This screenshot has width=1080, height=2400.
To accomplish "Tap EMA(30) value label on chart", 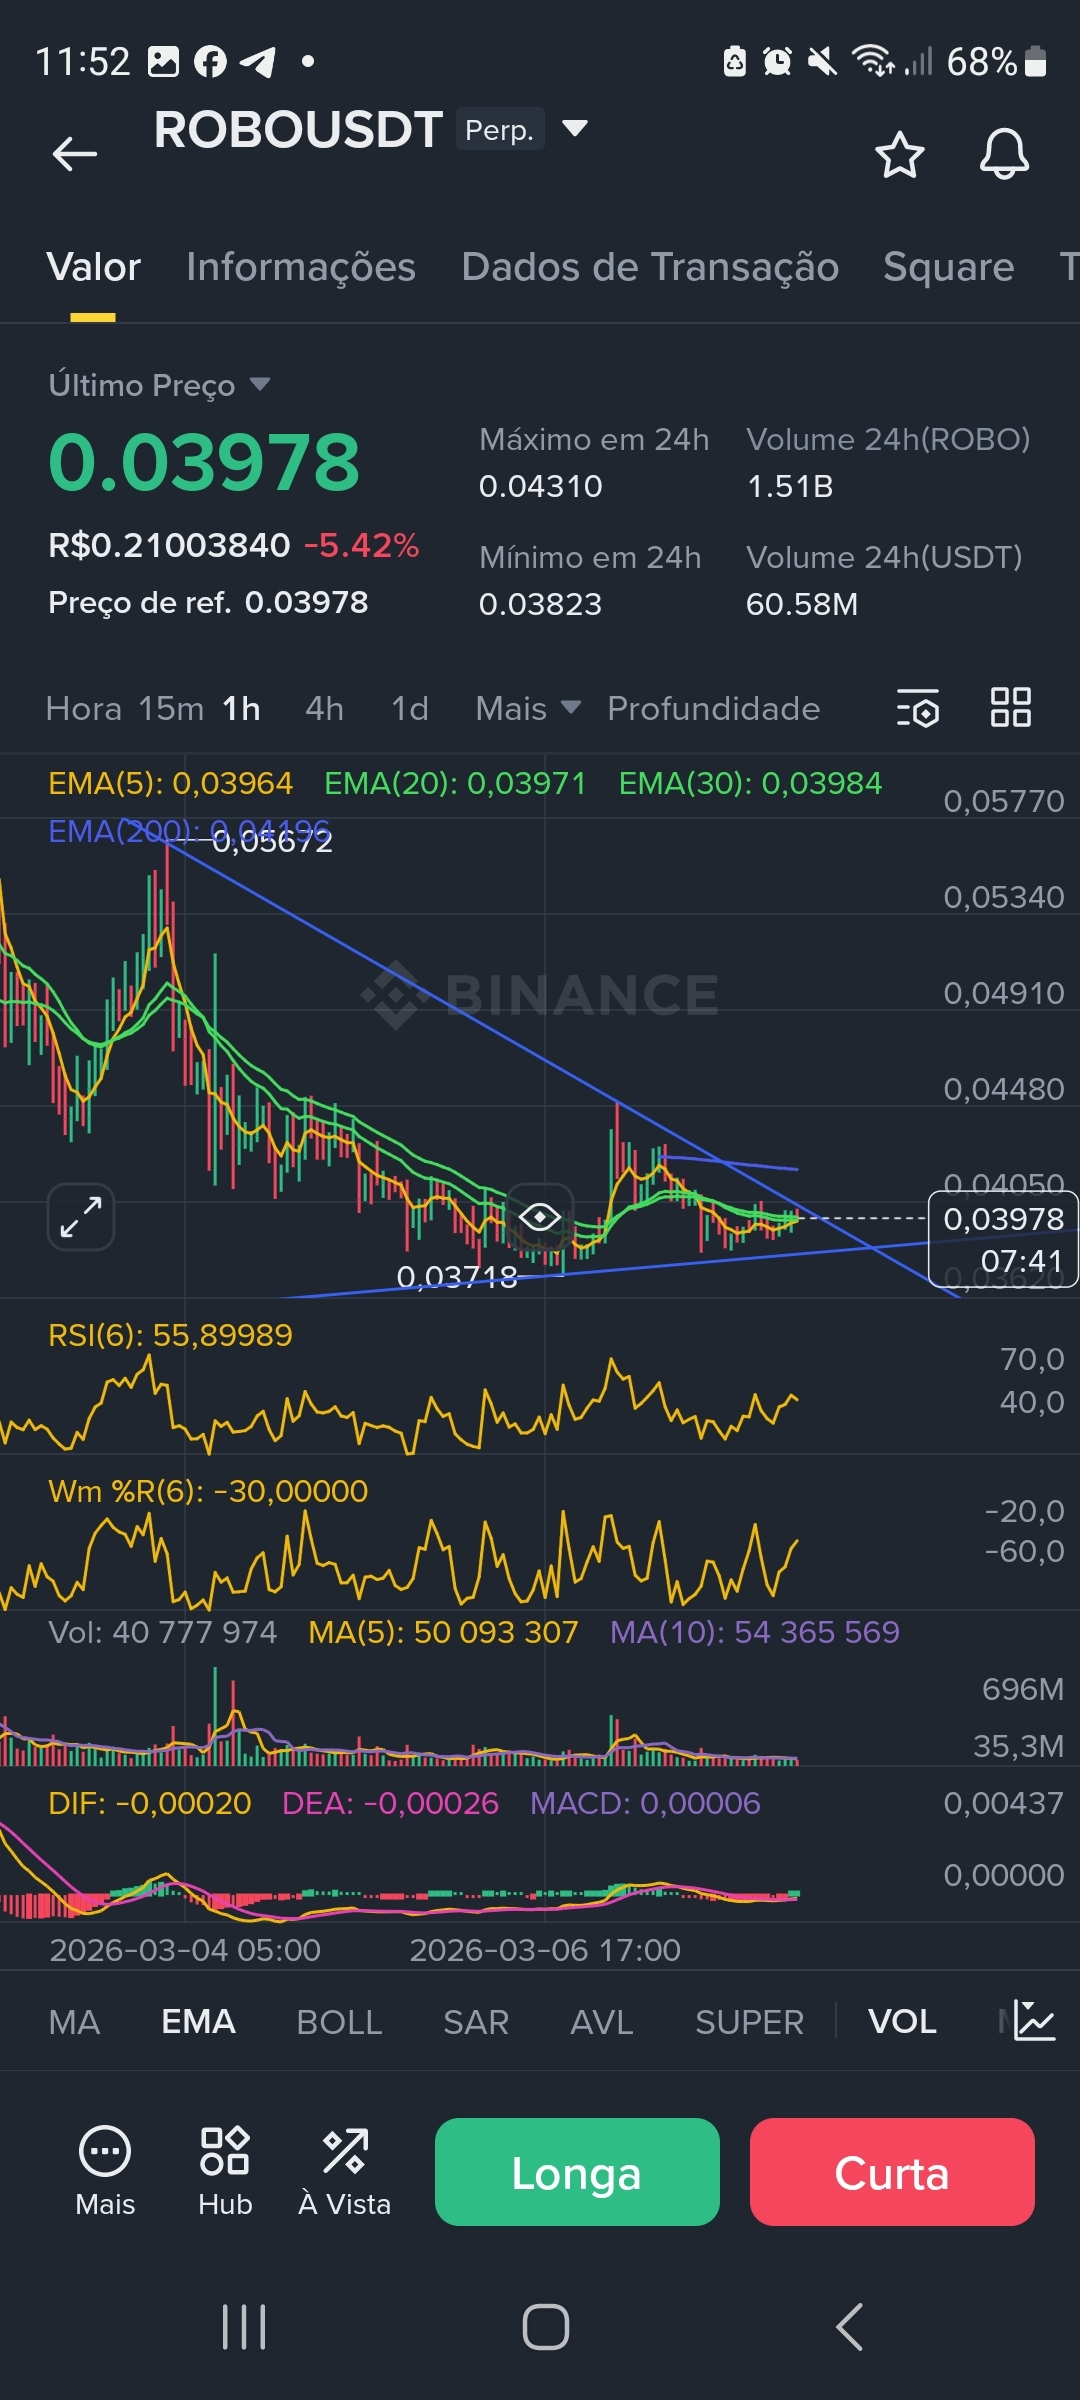I will coord(750,783).
